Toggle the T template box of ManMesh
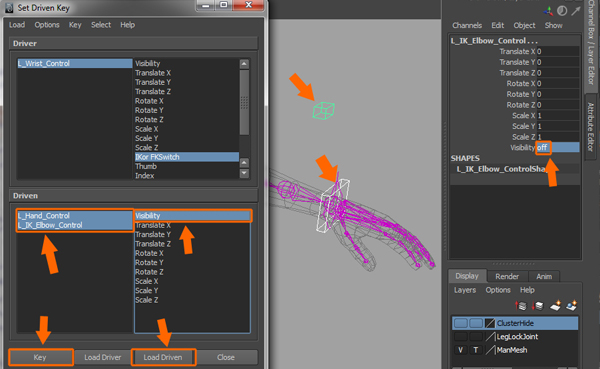This screenshot has height=369, width=600. tap(476, 350)
